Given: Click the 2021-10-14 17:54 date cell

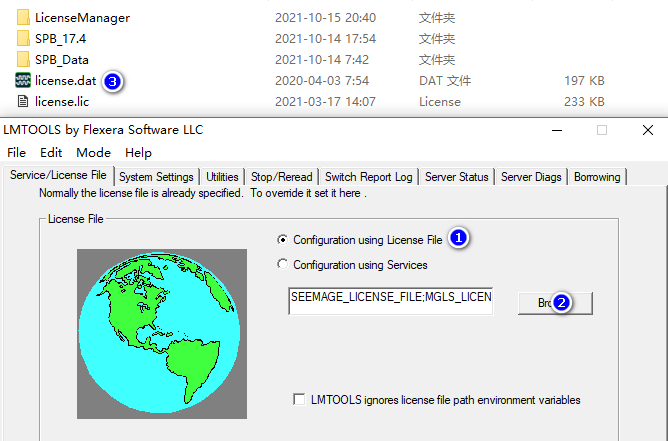Looking at the screenshot, I should click(x=325, y=39).
